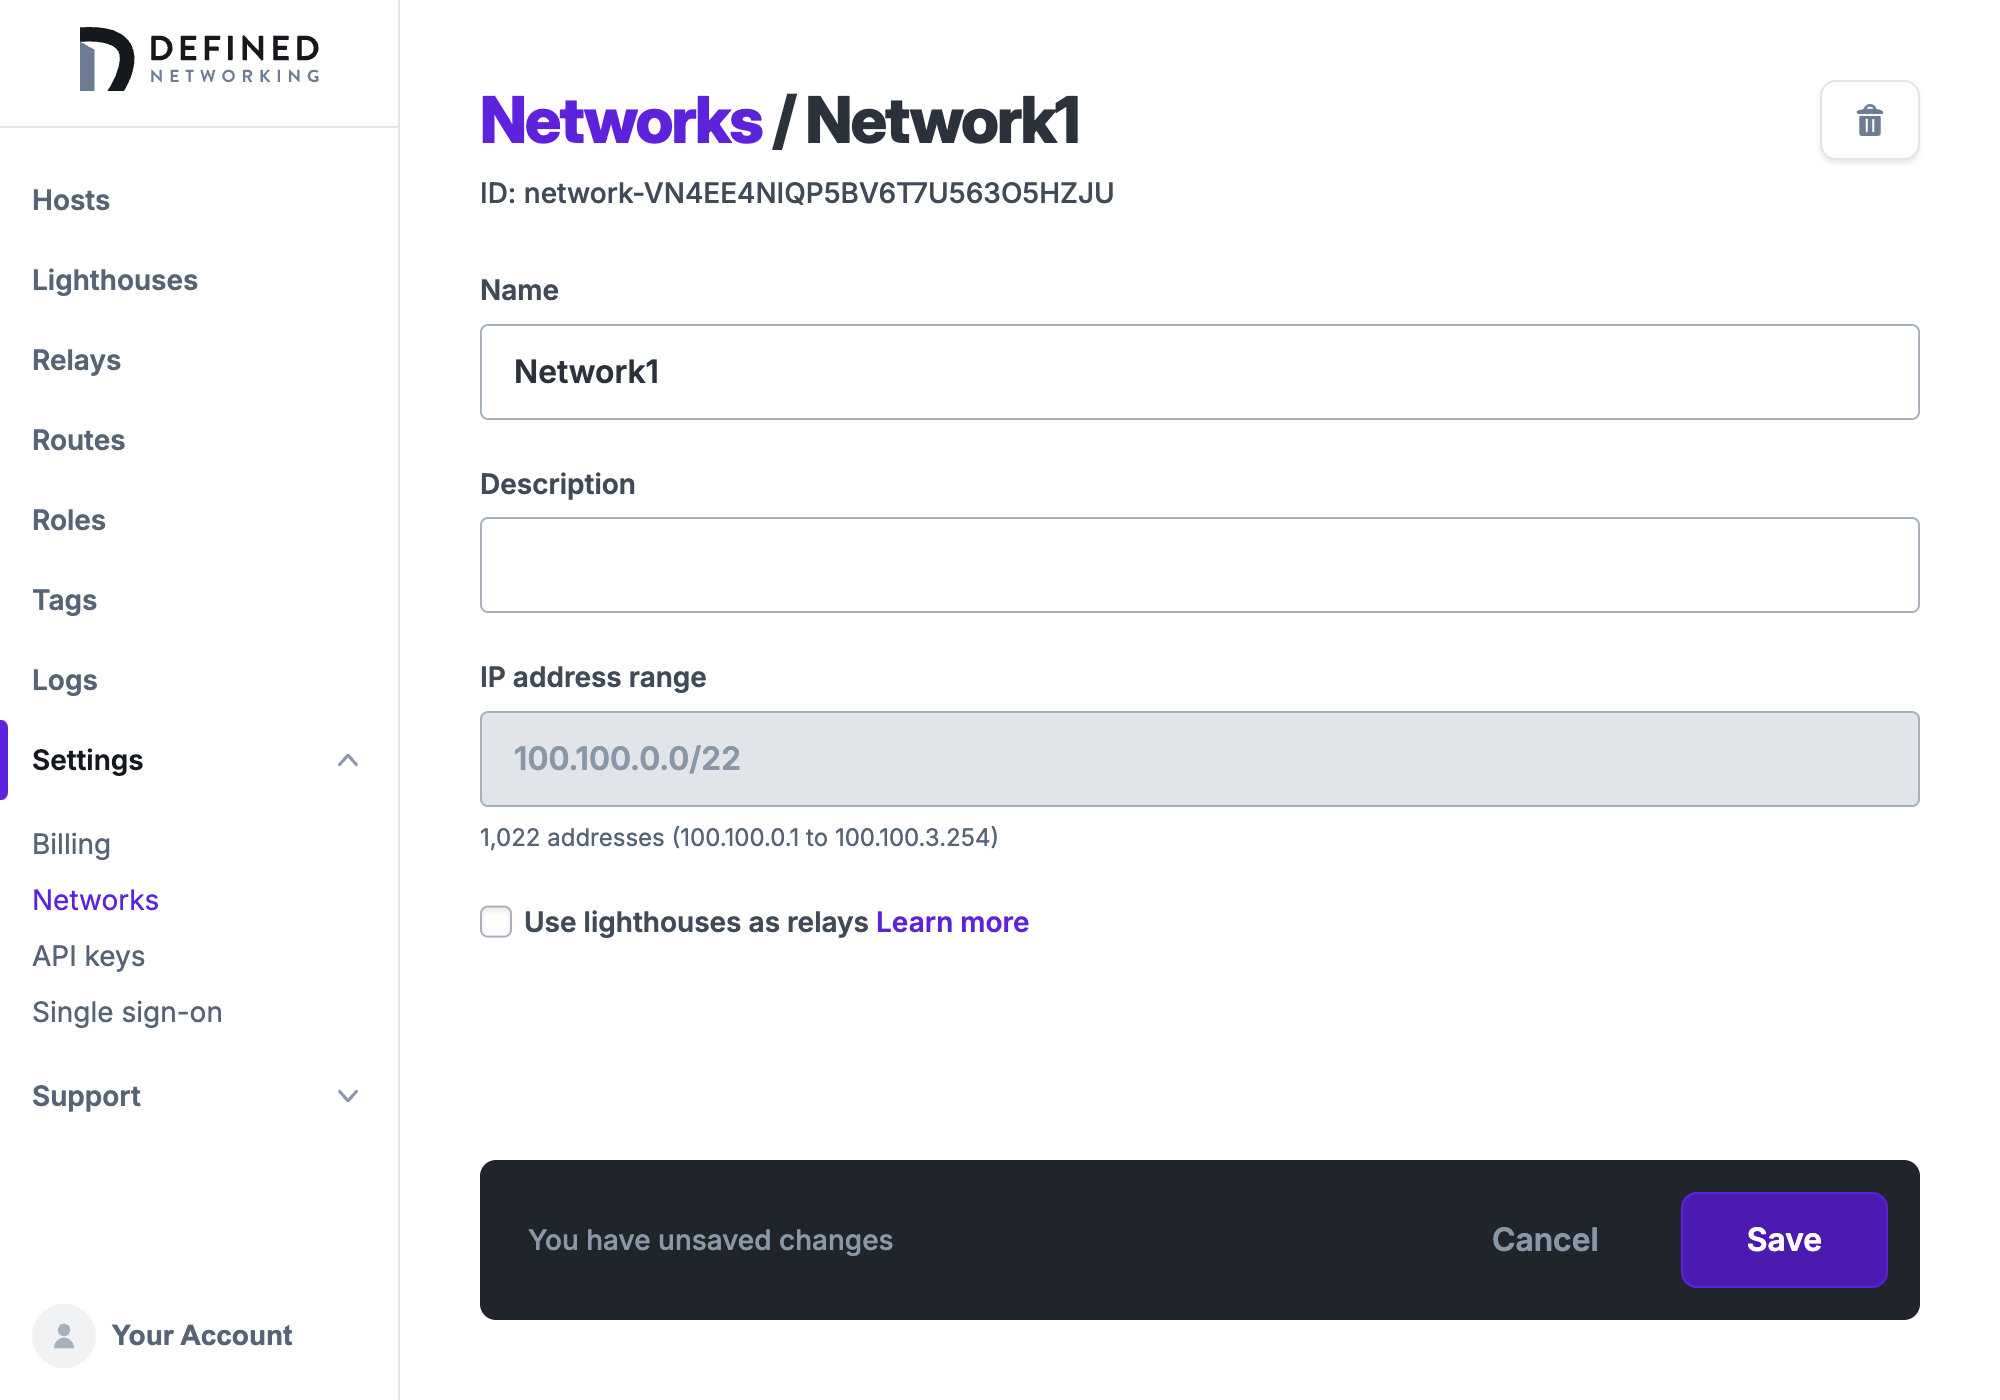2000x1400 pixels.
Task: Collapse the Settings section
Action: click(348, 760)
